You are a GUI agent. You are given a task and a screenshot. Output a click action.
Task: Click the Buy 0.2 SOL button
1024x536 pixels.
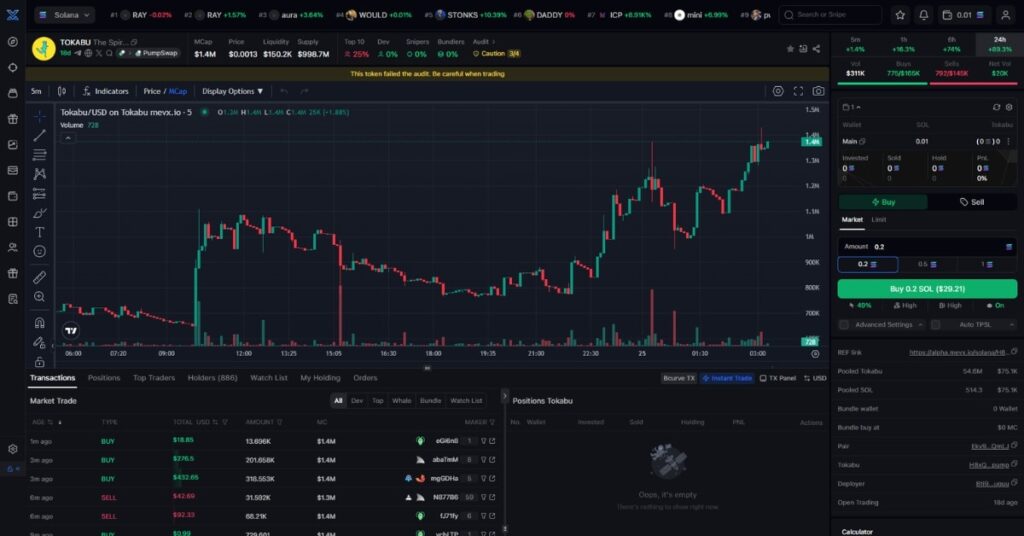(x=927, y=289)
